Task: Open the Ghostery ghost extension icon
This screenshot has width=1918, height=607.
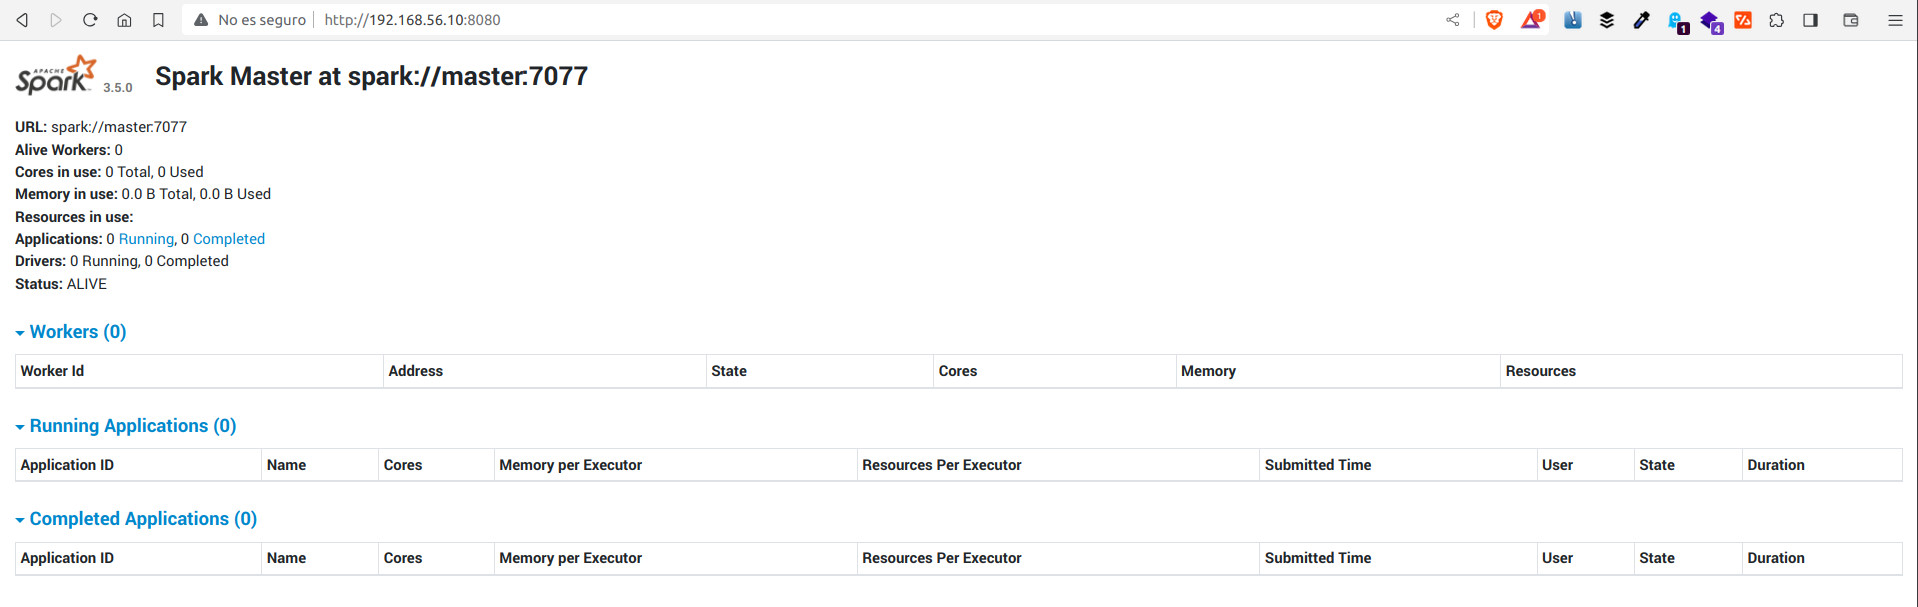Action: point(1677,22)
